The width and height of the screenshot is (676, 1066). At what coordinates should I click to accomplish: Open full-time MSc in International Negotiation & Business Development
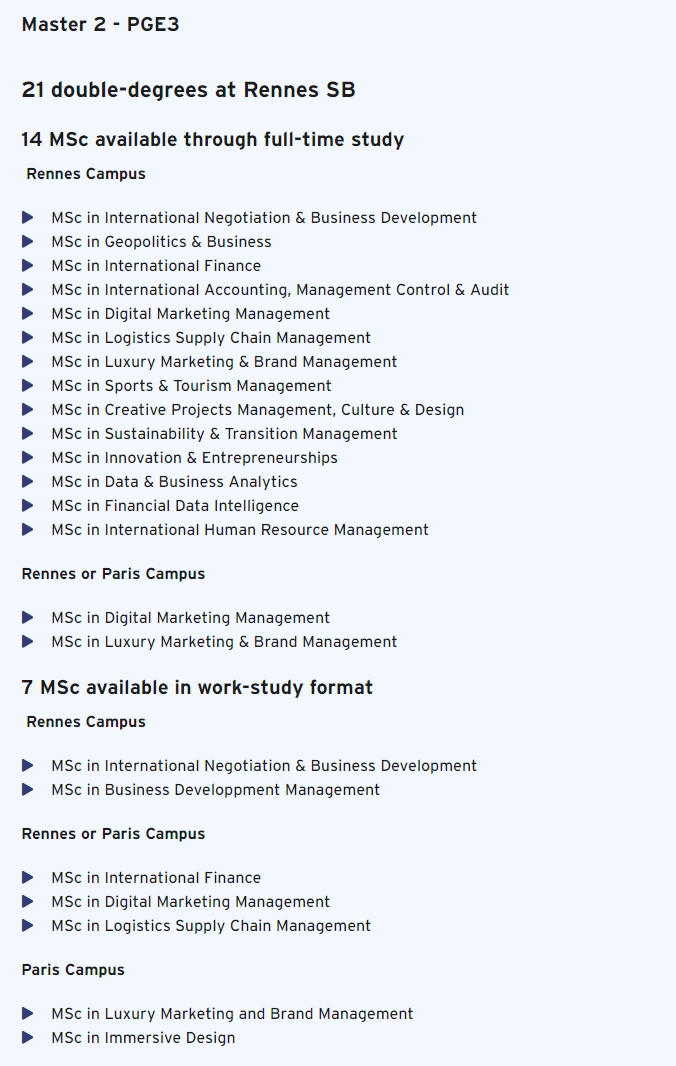pyautogui.click(x=264, y=218)
